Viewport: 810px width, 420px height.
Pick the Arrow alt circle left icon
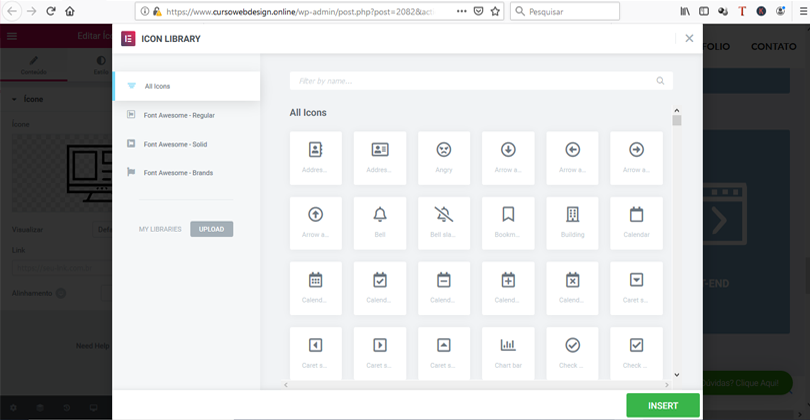point(572,158)
